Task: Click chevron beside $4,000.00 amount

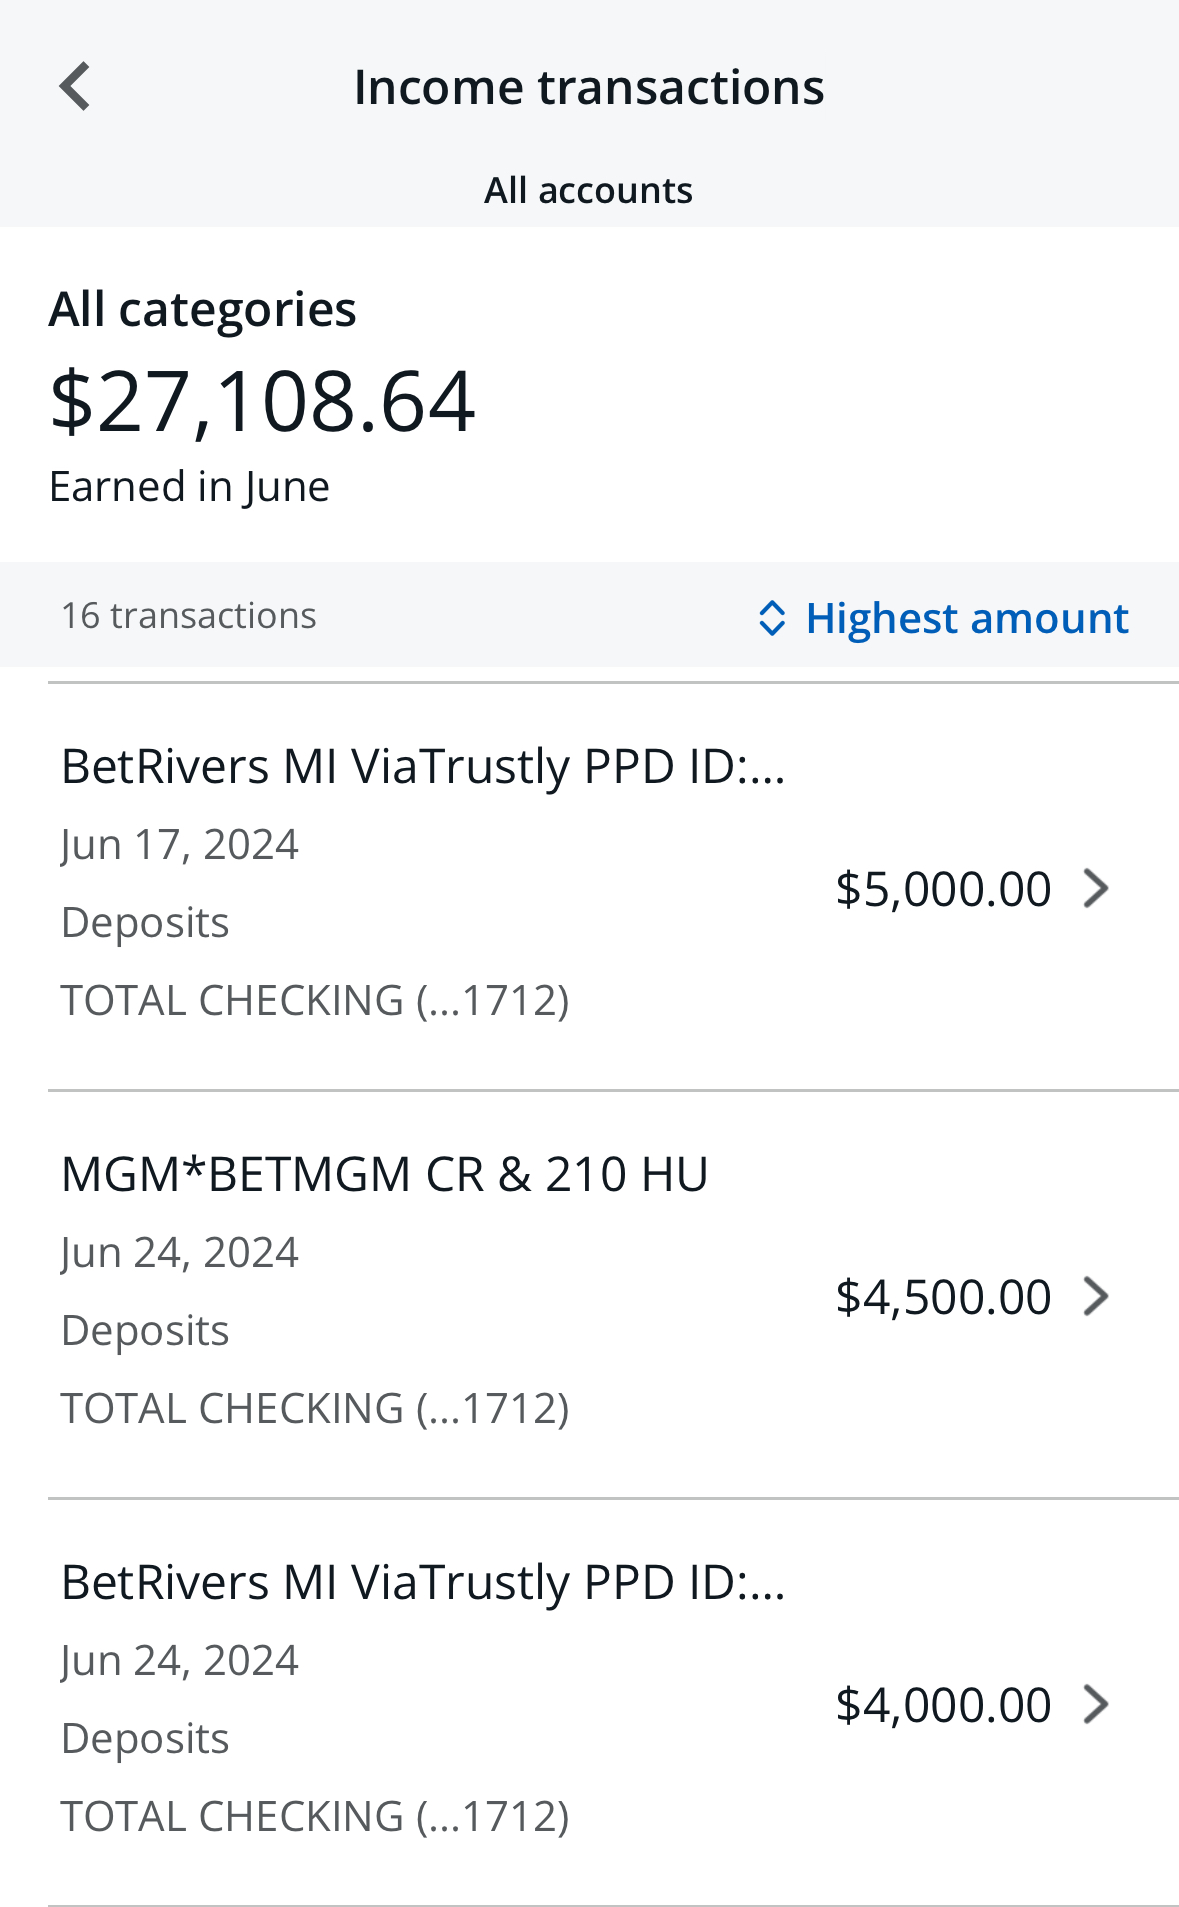Action: (1097, 1704)
